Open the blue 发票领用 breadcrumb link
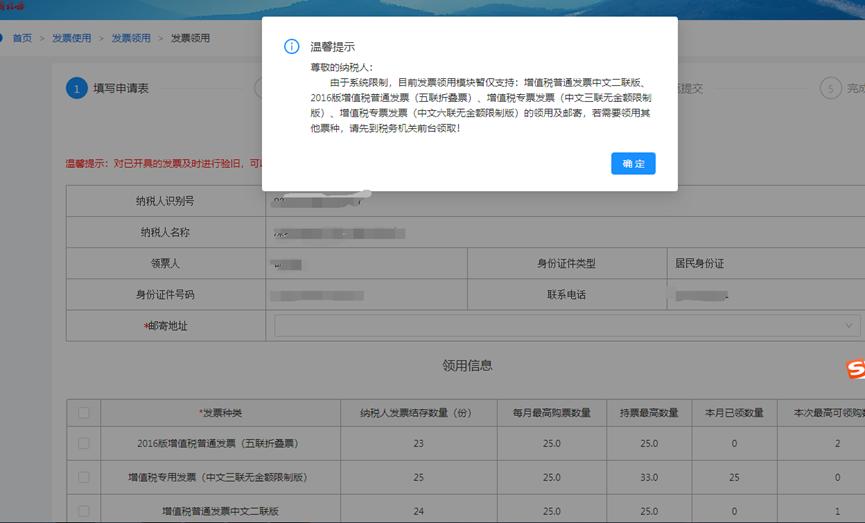 [x=131, y=38]
